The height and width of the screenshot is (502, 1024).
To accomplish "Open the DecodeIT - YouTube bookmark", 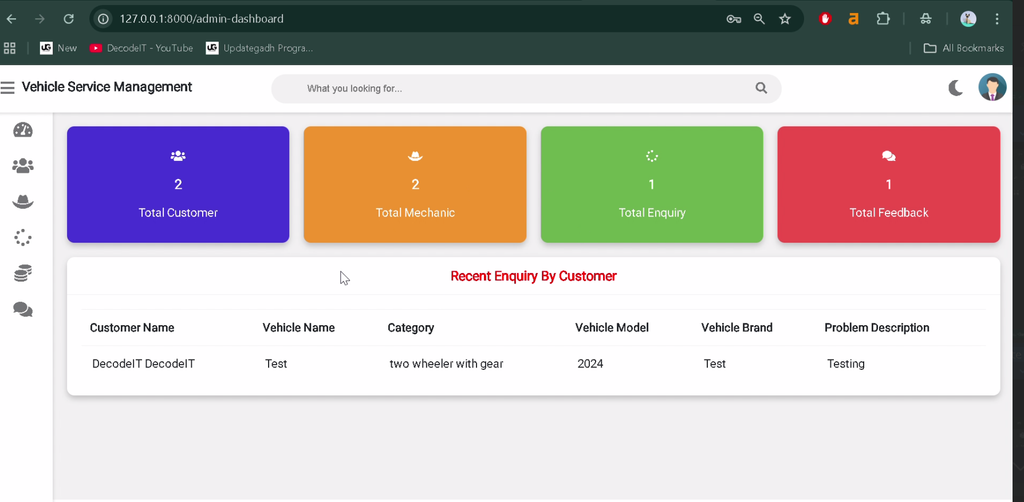I will (x=141, y=48).
